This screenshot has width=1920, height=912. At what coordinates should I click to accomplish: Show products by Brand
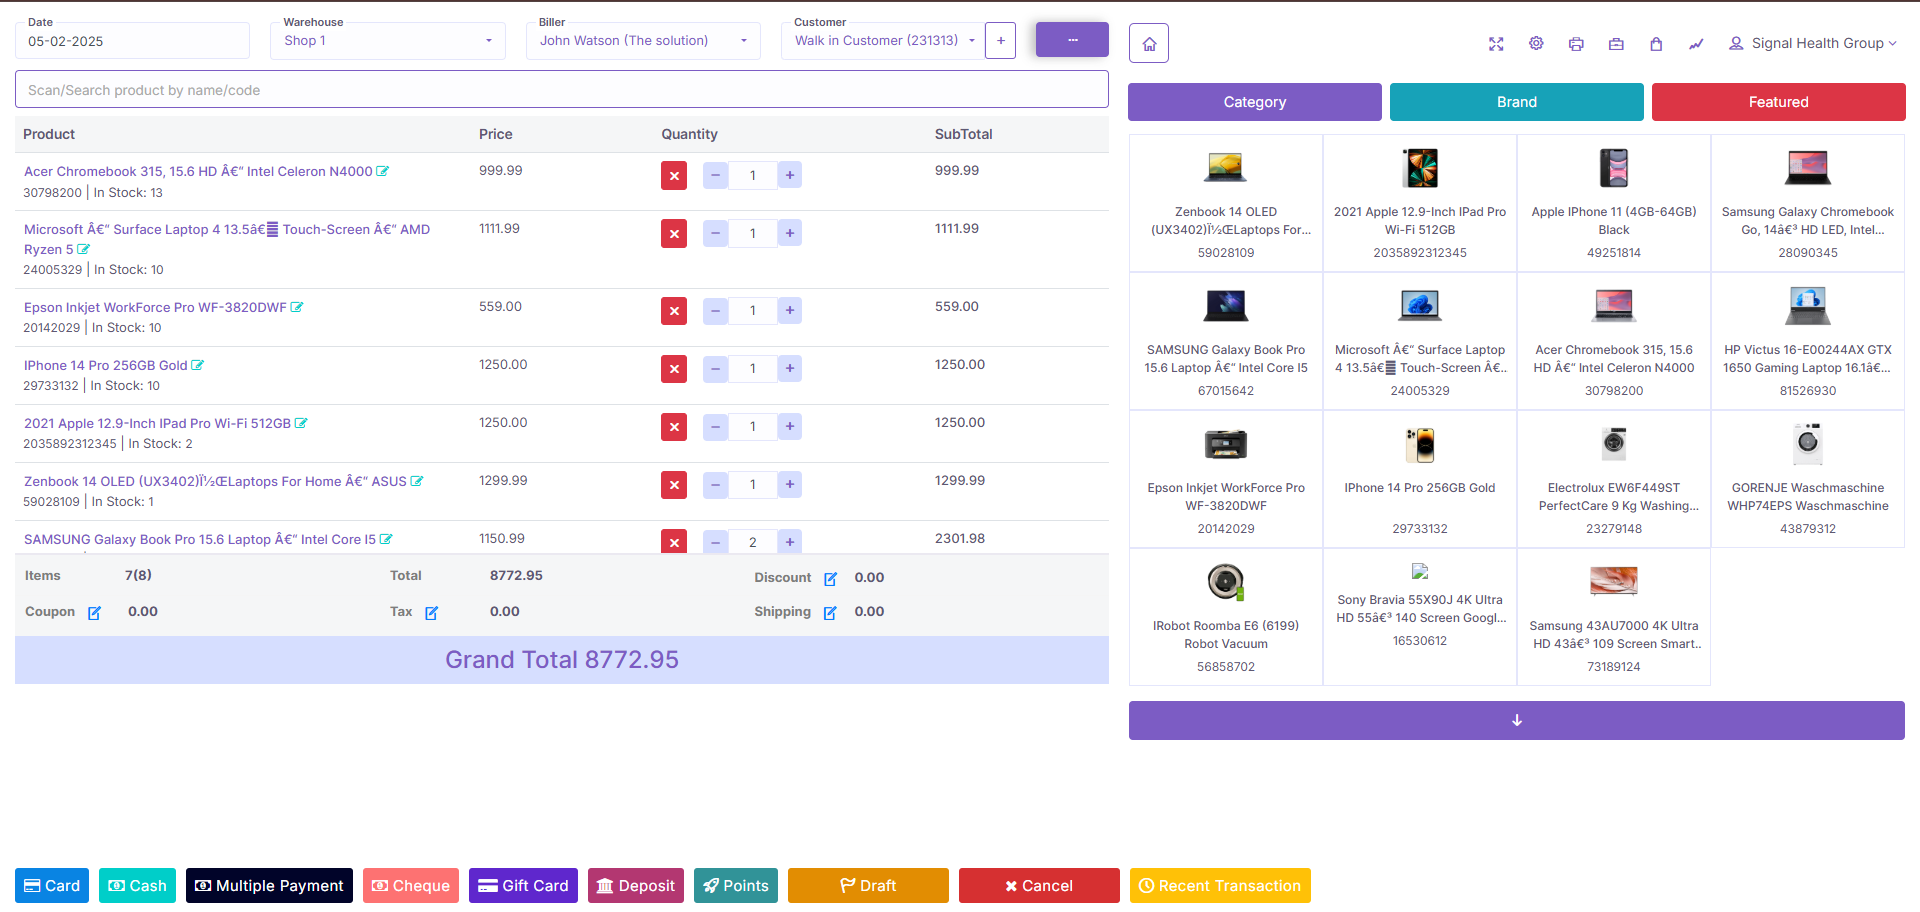(x=1517, y=102)
